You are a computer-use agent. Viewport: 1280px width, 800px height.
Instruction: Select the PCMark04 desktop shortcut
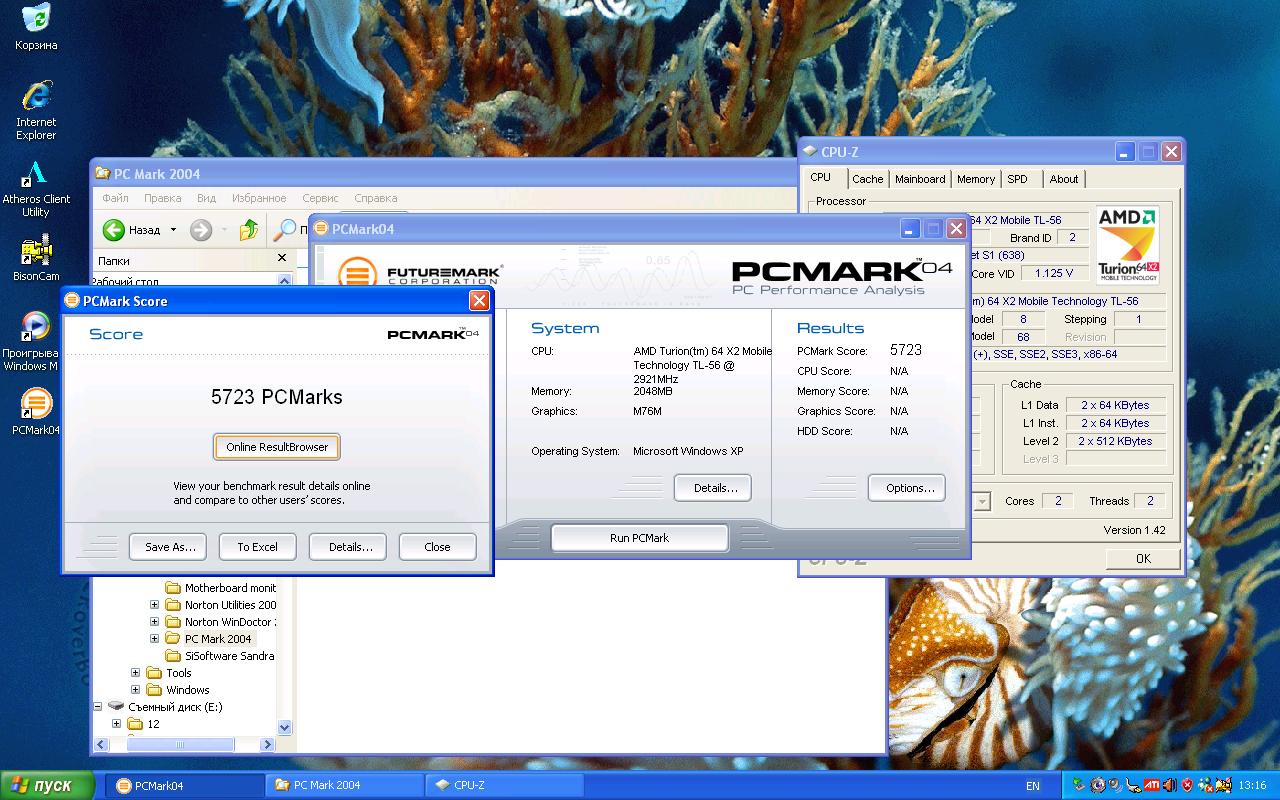pos(36,404)
